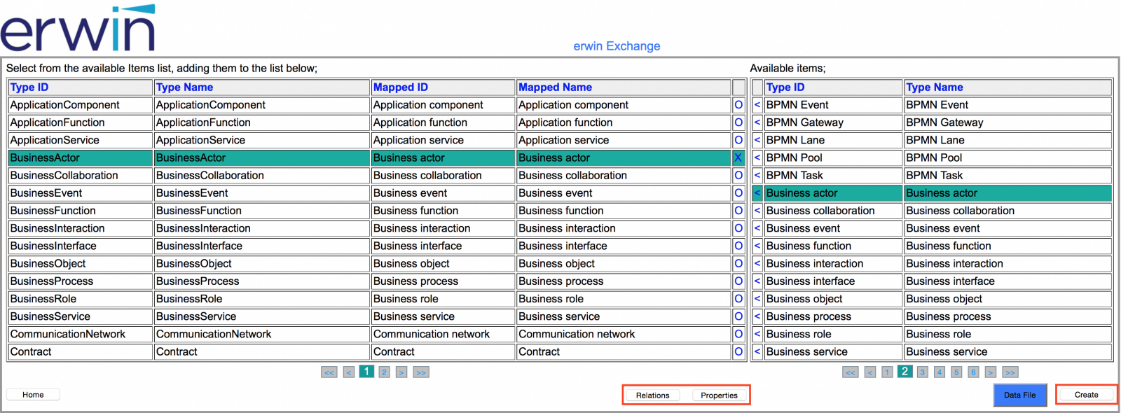The image size is (1121, 413).
Task: Click the O marker on ApplicationService row
Action: (x=739, y=140)
